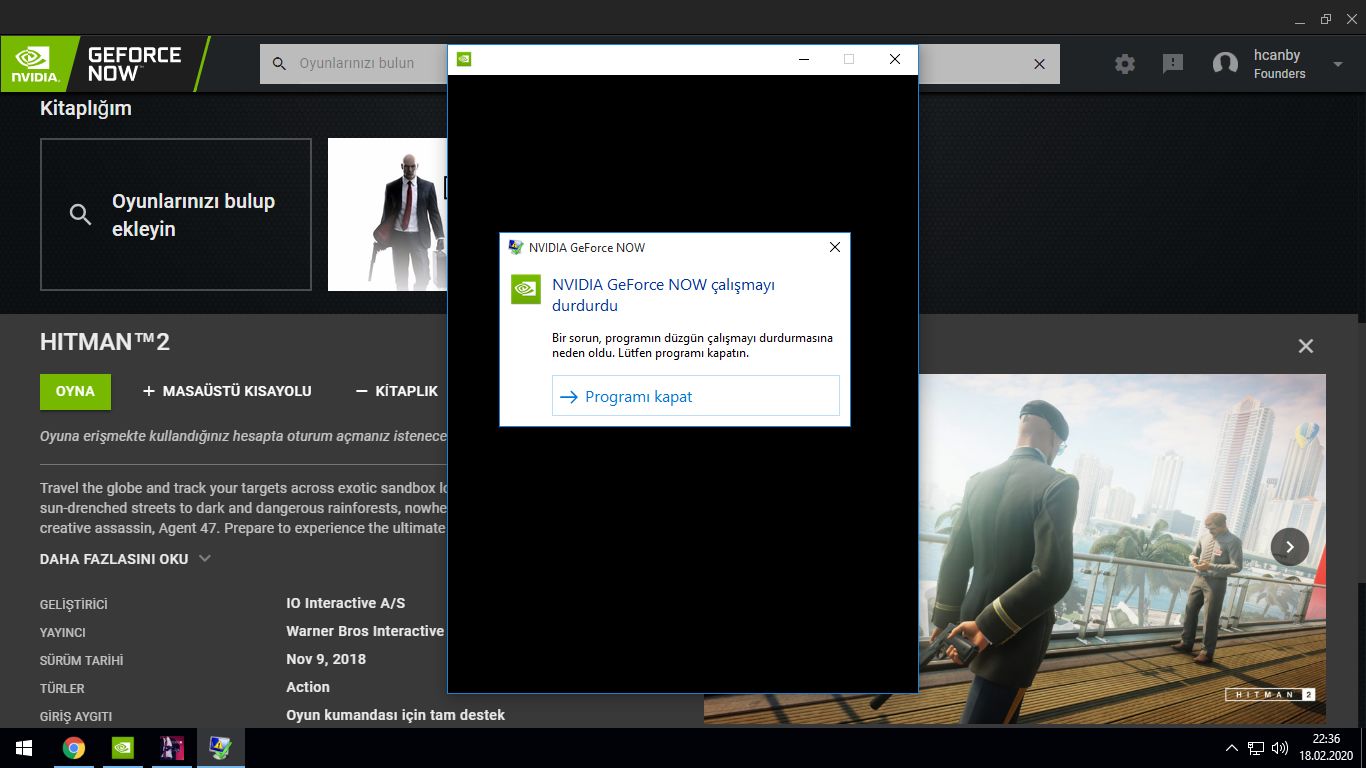Click the error dialog's title bar icon
1366x768 pixels.
click(x=515, y=247)
